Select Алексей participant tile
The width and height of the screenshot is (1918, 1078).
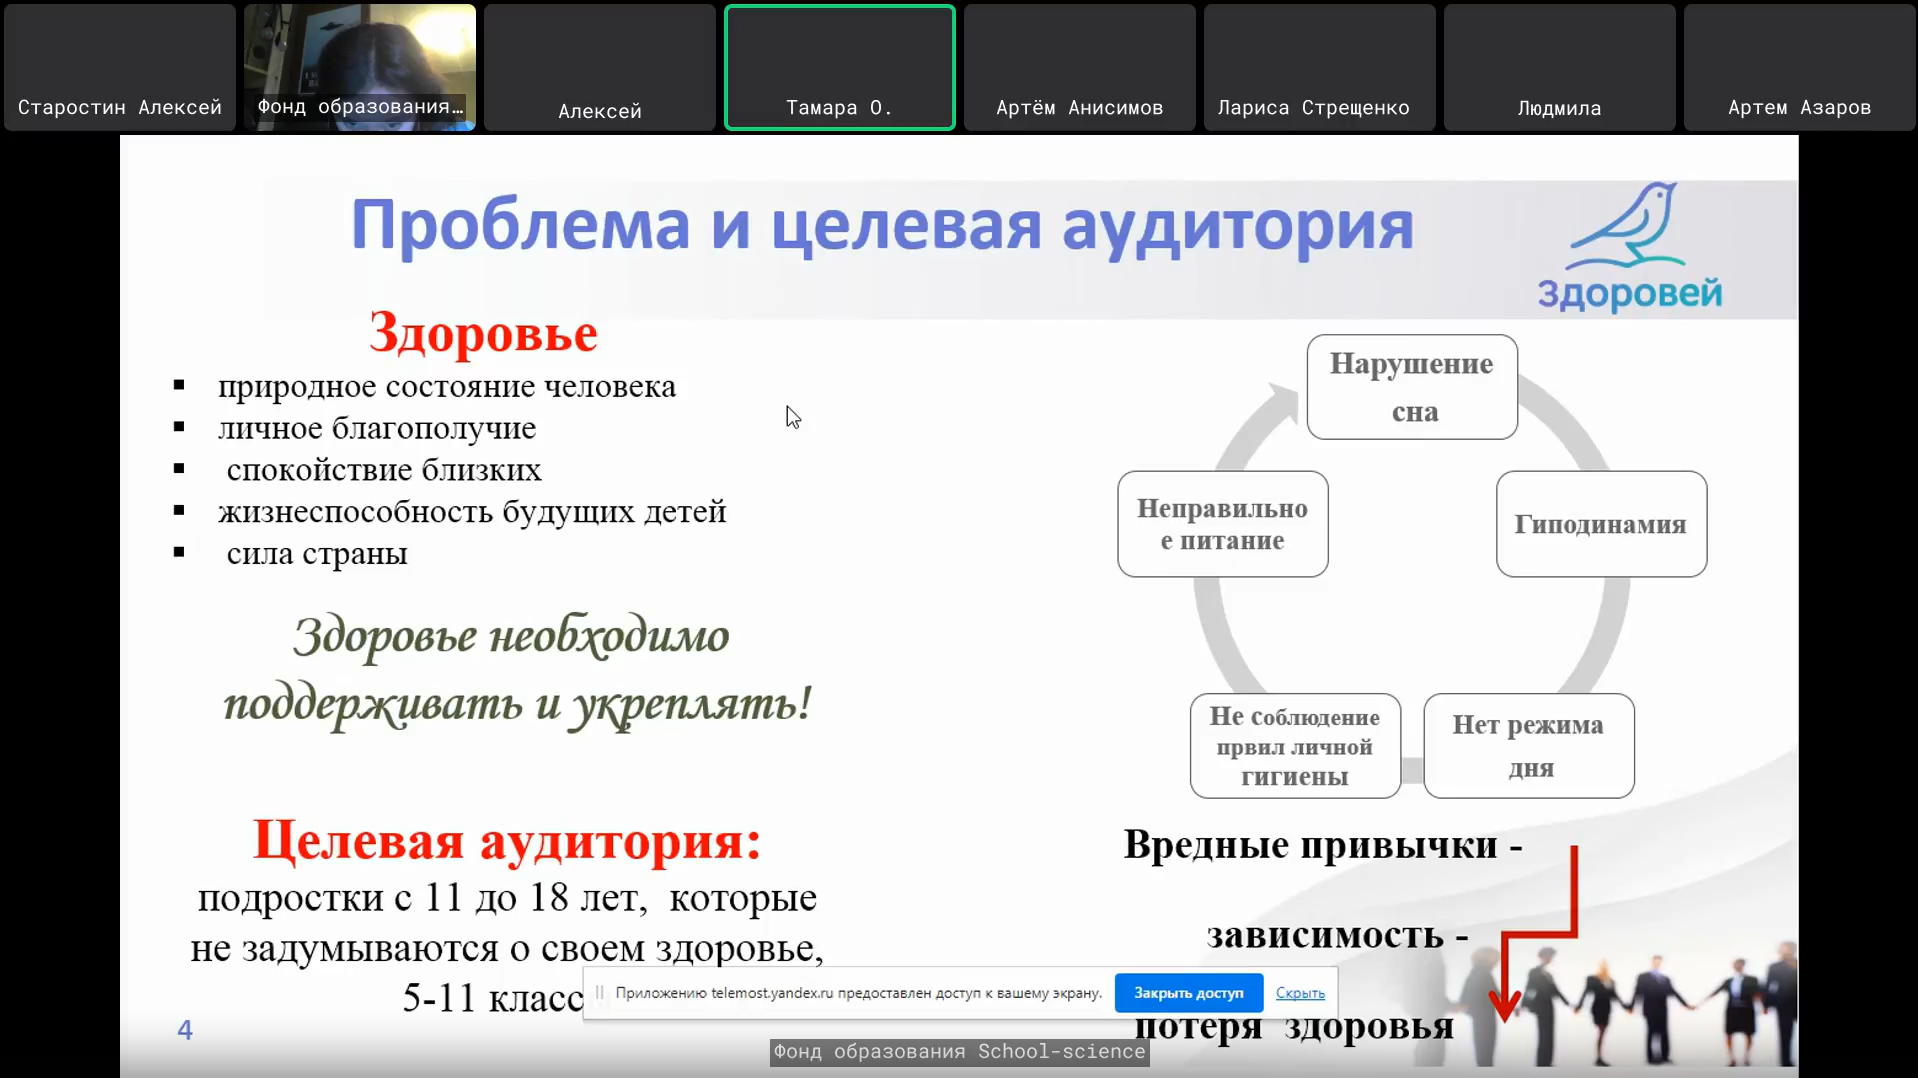pos(600,68)
